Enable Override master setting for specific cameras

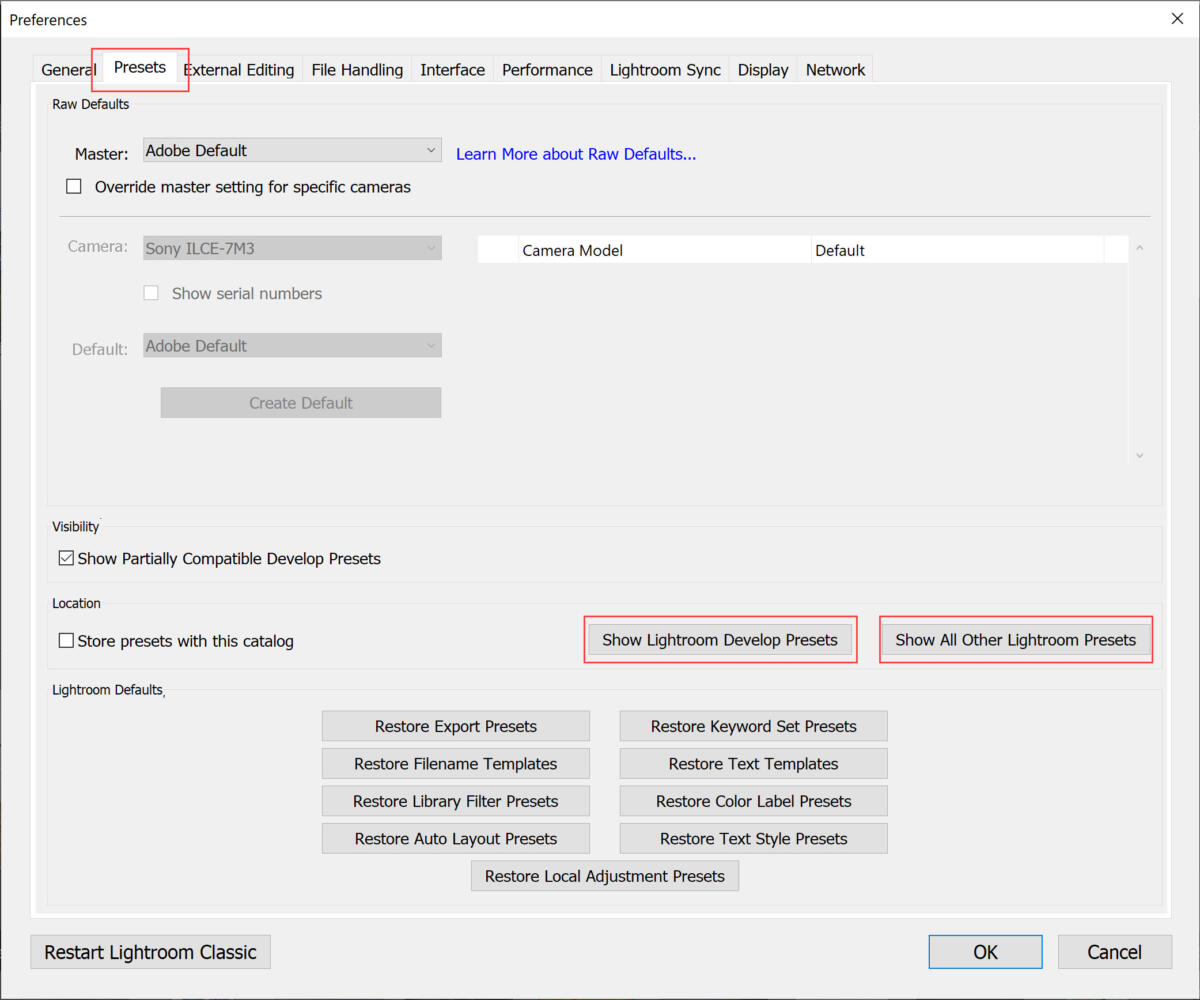73,186
